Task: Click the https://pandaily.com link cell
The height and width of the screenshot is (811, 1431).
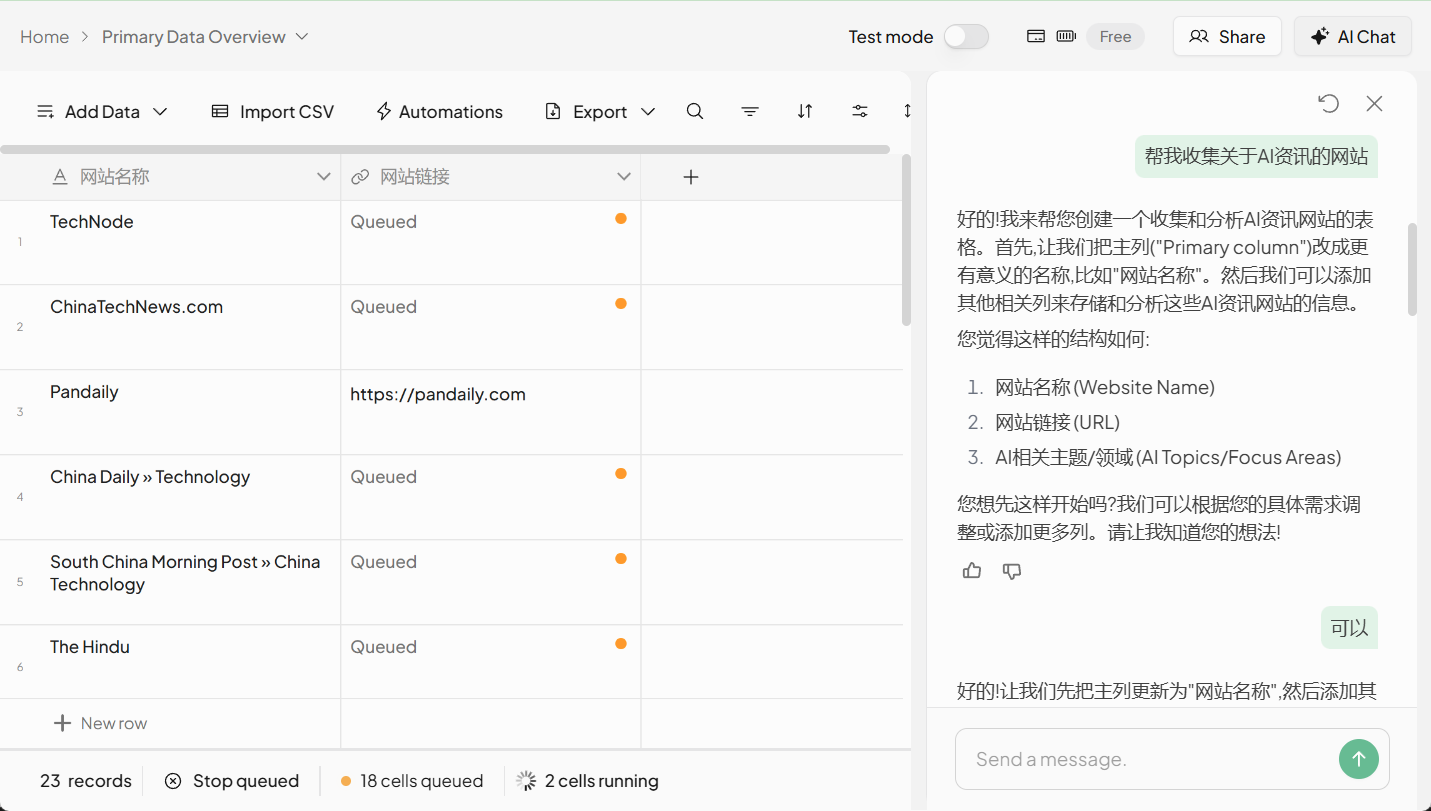Action: tap(491, 413)
